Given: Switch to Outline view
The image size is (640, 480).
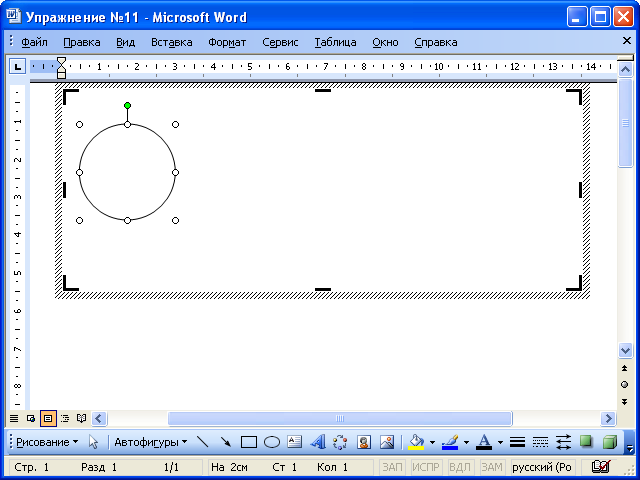Looking at the screenshot, I should click(x=65, y=418).
